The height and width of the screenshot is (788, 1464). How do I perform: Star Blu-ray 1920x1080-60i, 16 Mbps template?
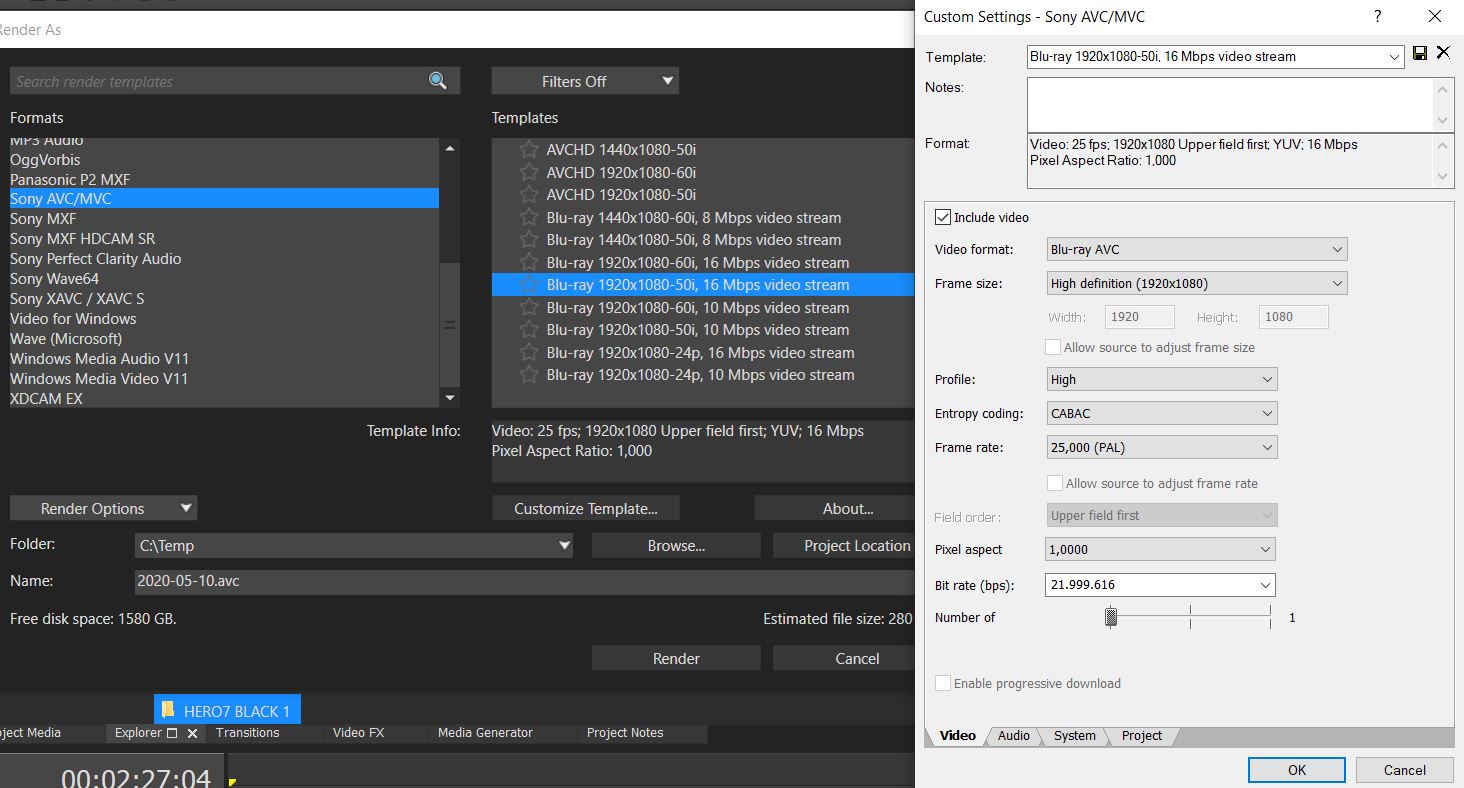pyautogui.click(x=529, y=262)
